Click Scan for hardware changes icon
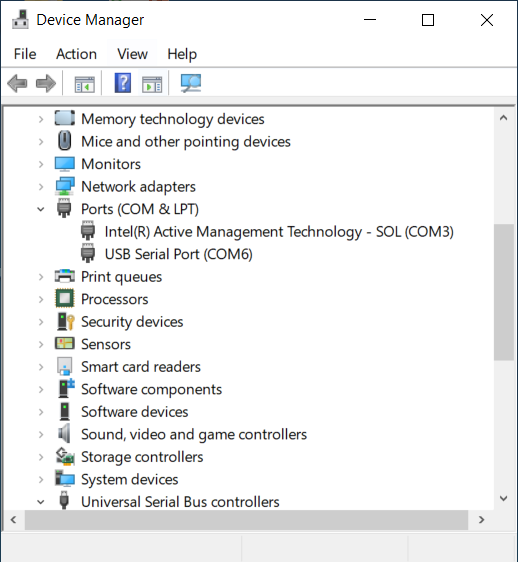Image resolution: width=518 pixels, height=562 pixels. 191,83
